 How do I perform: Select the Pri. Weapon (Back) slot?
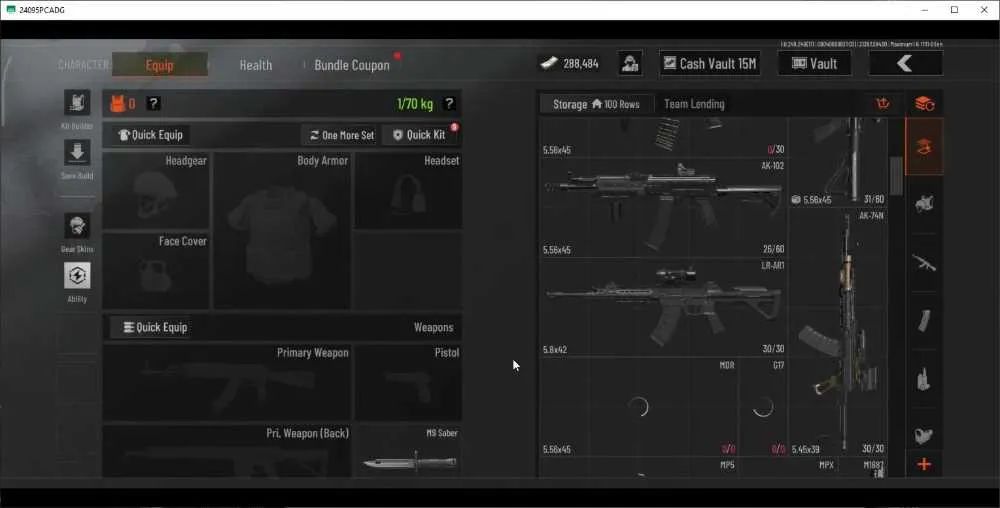click(226, 451)
